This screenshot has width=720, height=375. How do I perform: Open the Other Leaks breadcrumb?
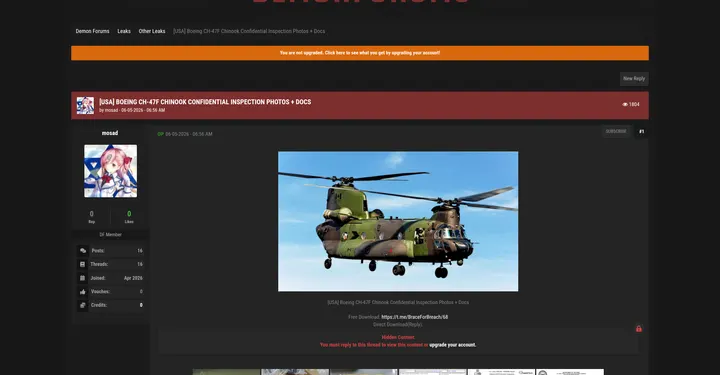152,31
